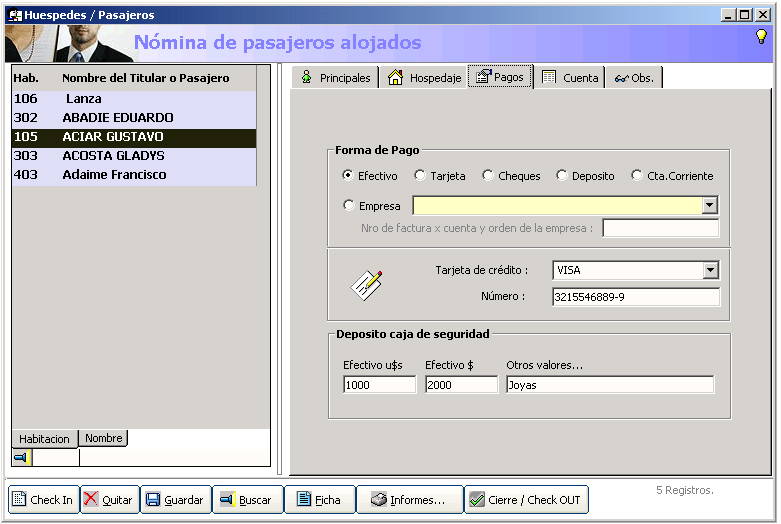Select Tarjeta payment radio button

click(x=420, y=176)
